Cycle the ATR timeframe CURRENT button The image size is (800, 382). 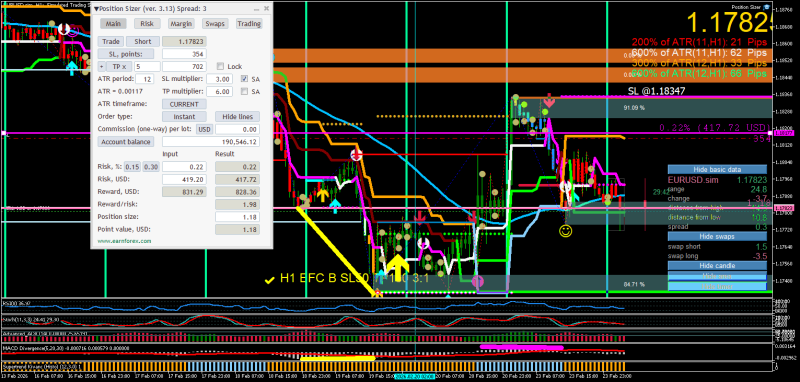tap(184, 104)
